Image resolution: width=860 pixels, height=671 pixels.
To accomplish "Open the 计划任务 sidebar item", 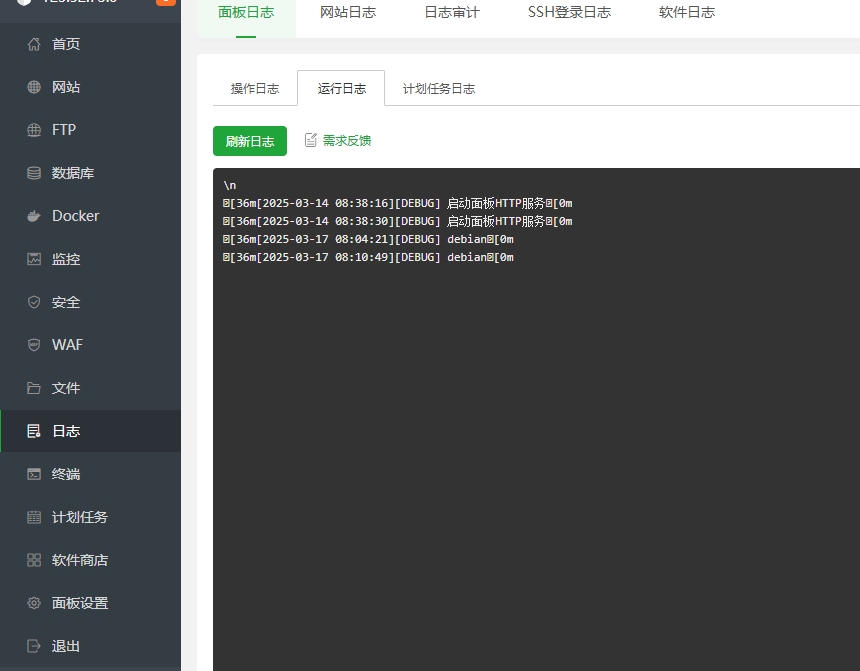I will (x=90, y=517).
